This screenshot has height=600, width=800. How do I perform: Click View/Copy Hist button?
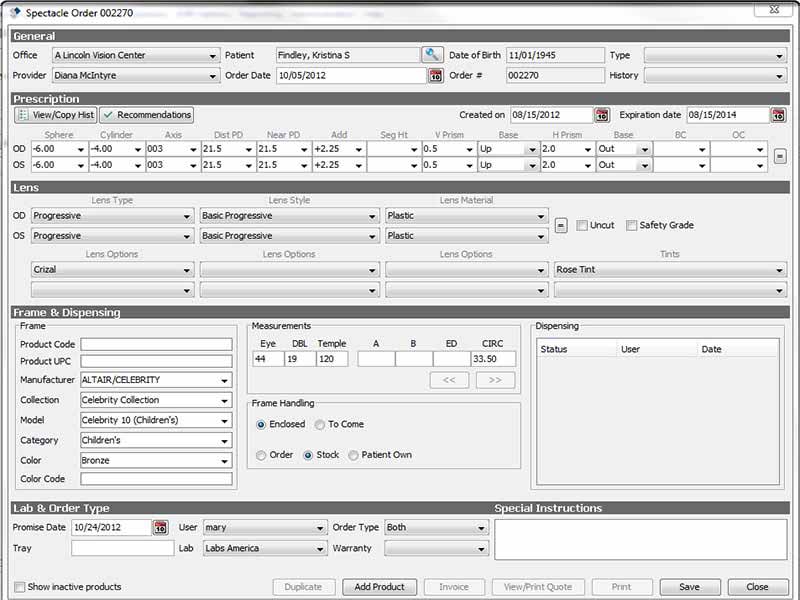[x=55, y=115]
